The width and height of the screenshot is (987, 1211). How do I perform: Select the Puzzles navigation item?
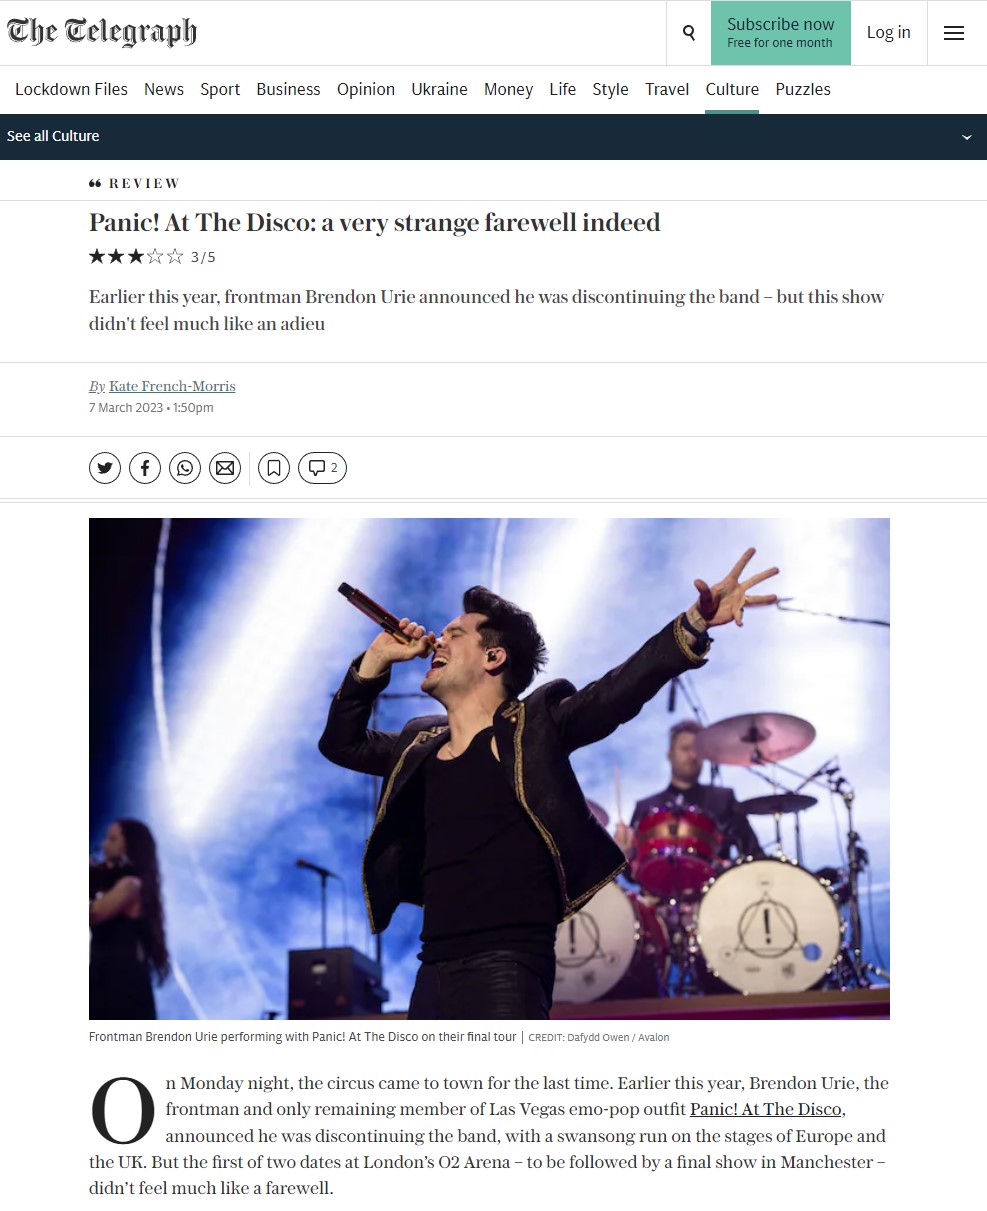pos(803,89)
